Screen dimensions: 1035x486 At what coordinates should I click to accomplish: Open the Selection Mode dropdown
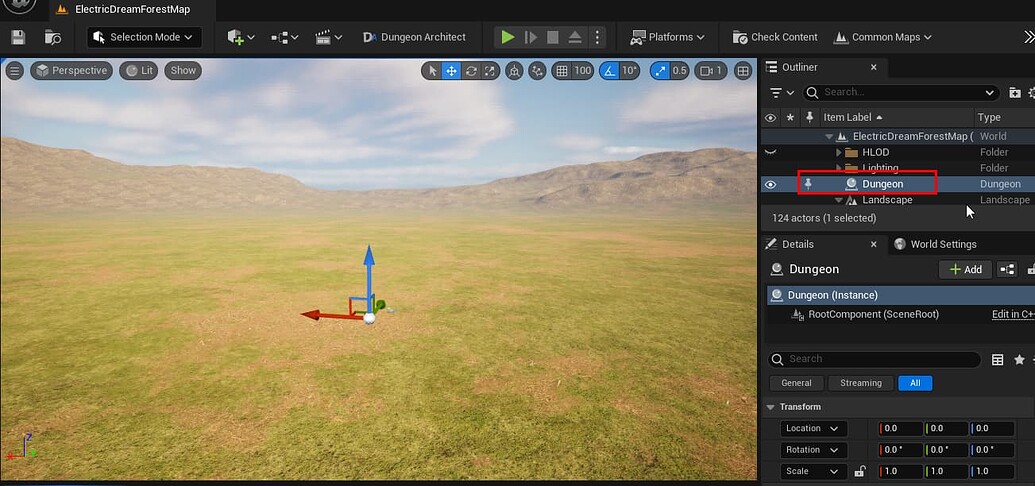145,37
